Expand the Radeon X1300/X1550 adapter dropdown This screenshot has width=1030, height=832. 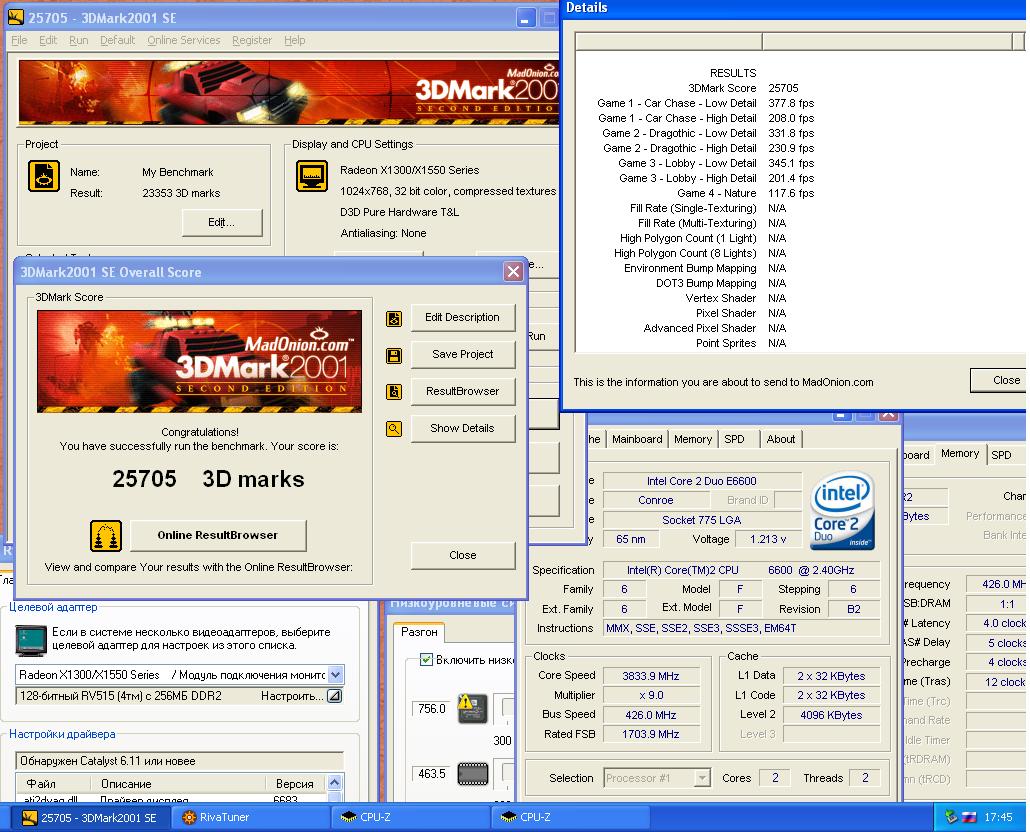(336, 674)
